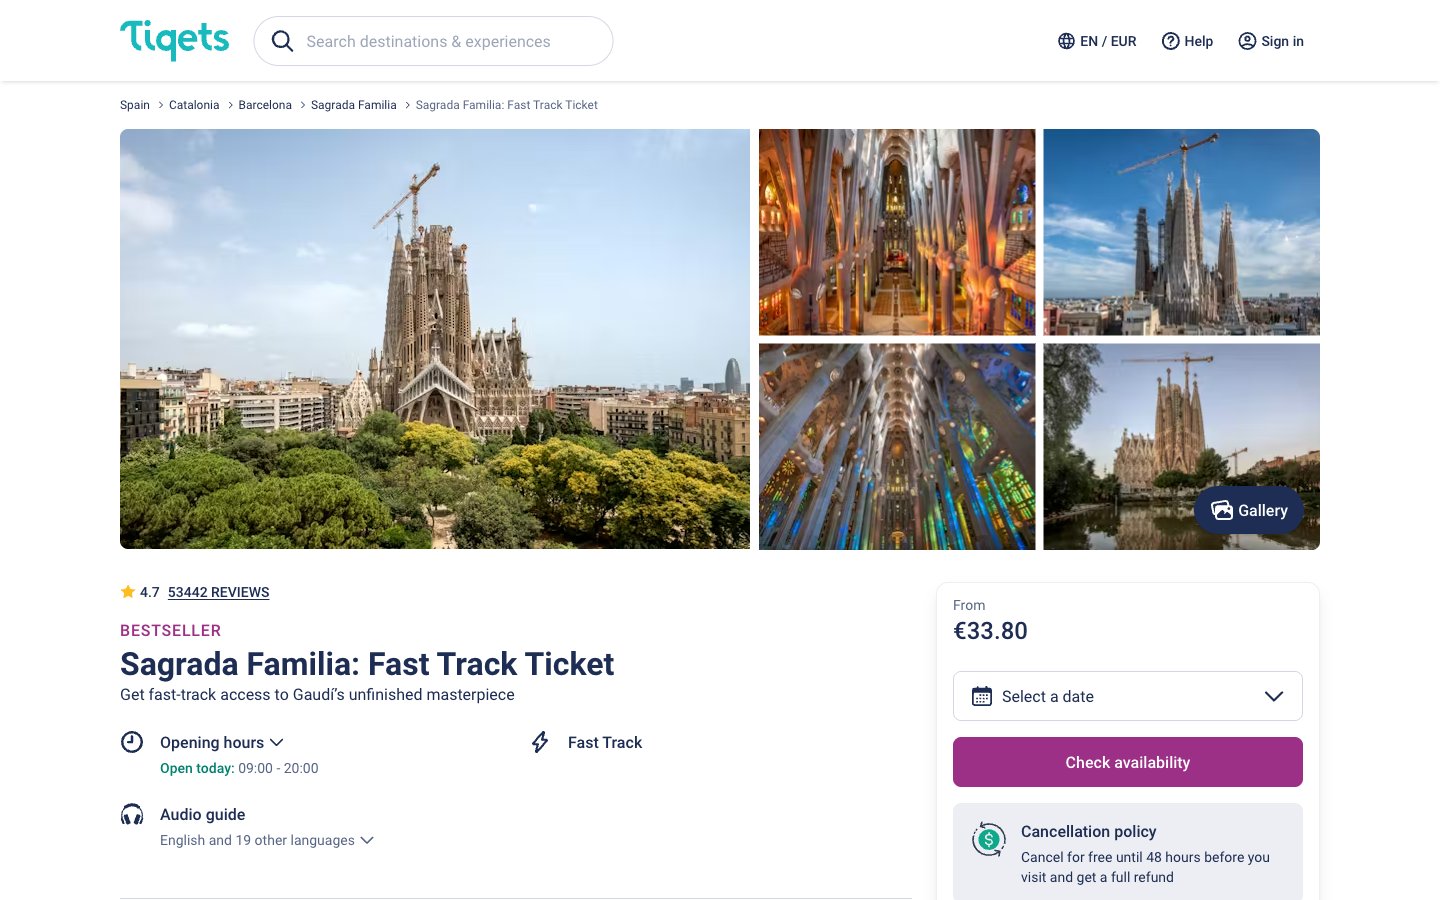Click the Tiqets logo
Image resolution: width=1440 pixels, height=900 pixels.
[174, 40]
